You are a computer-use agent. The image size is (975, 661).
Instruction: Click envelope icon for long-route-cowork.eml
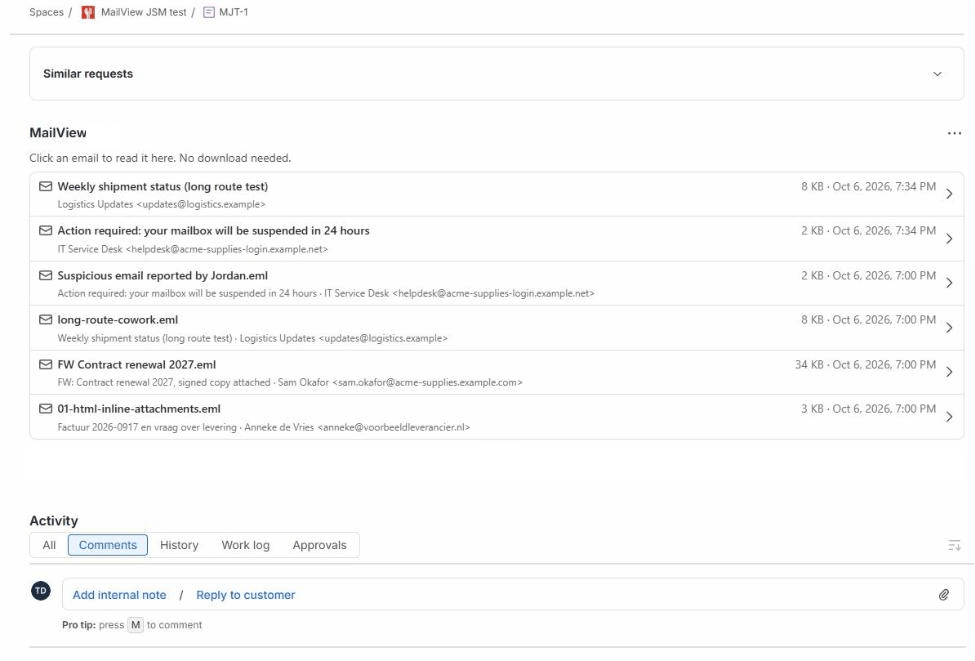click(x=45, y=320)
